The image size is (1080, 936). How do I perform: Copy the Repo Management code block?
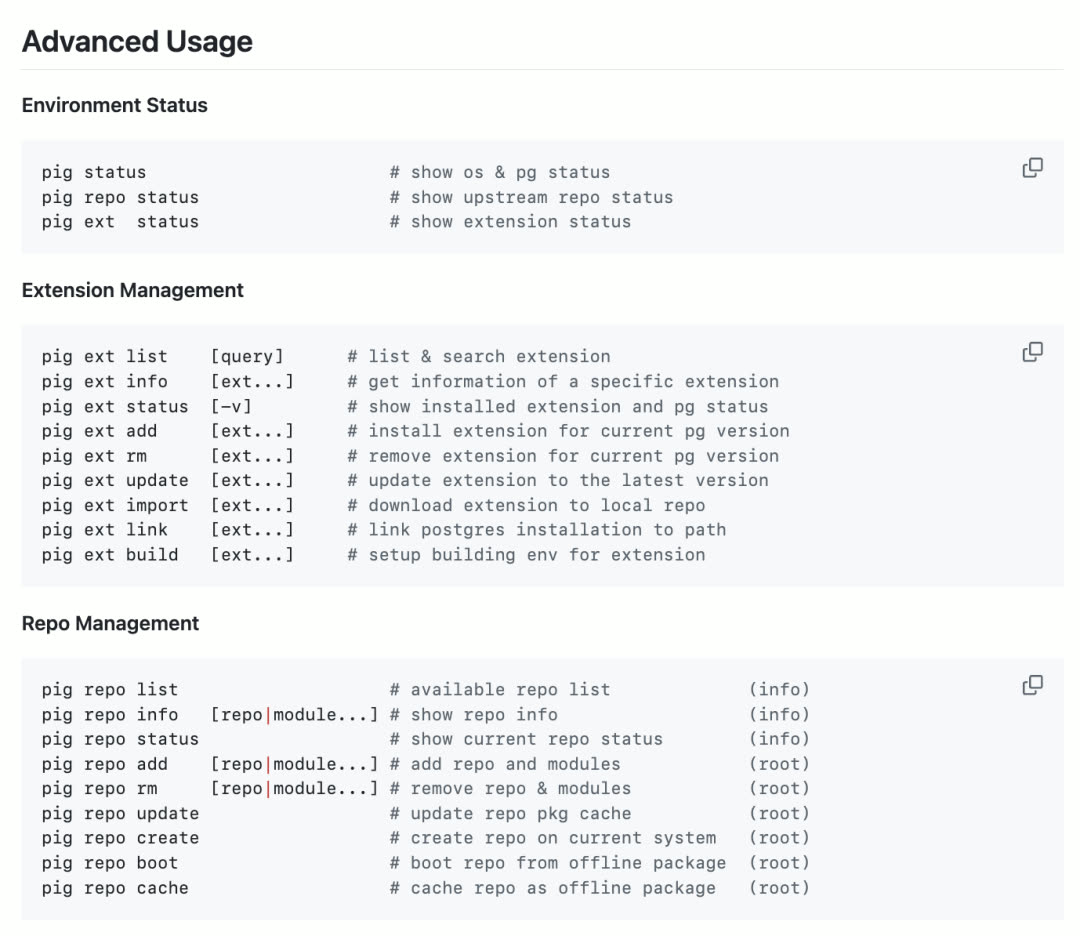(1033, 685)
